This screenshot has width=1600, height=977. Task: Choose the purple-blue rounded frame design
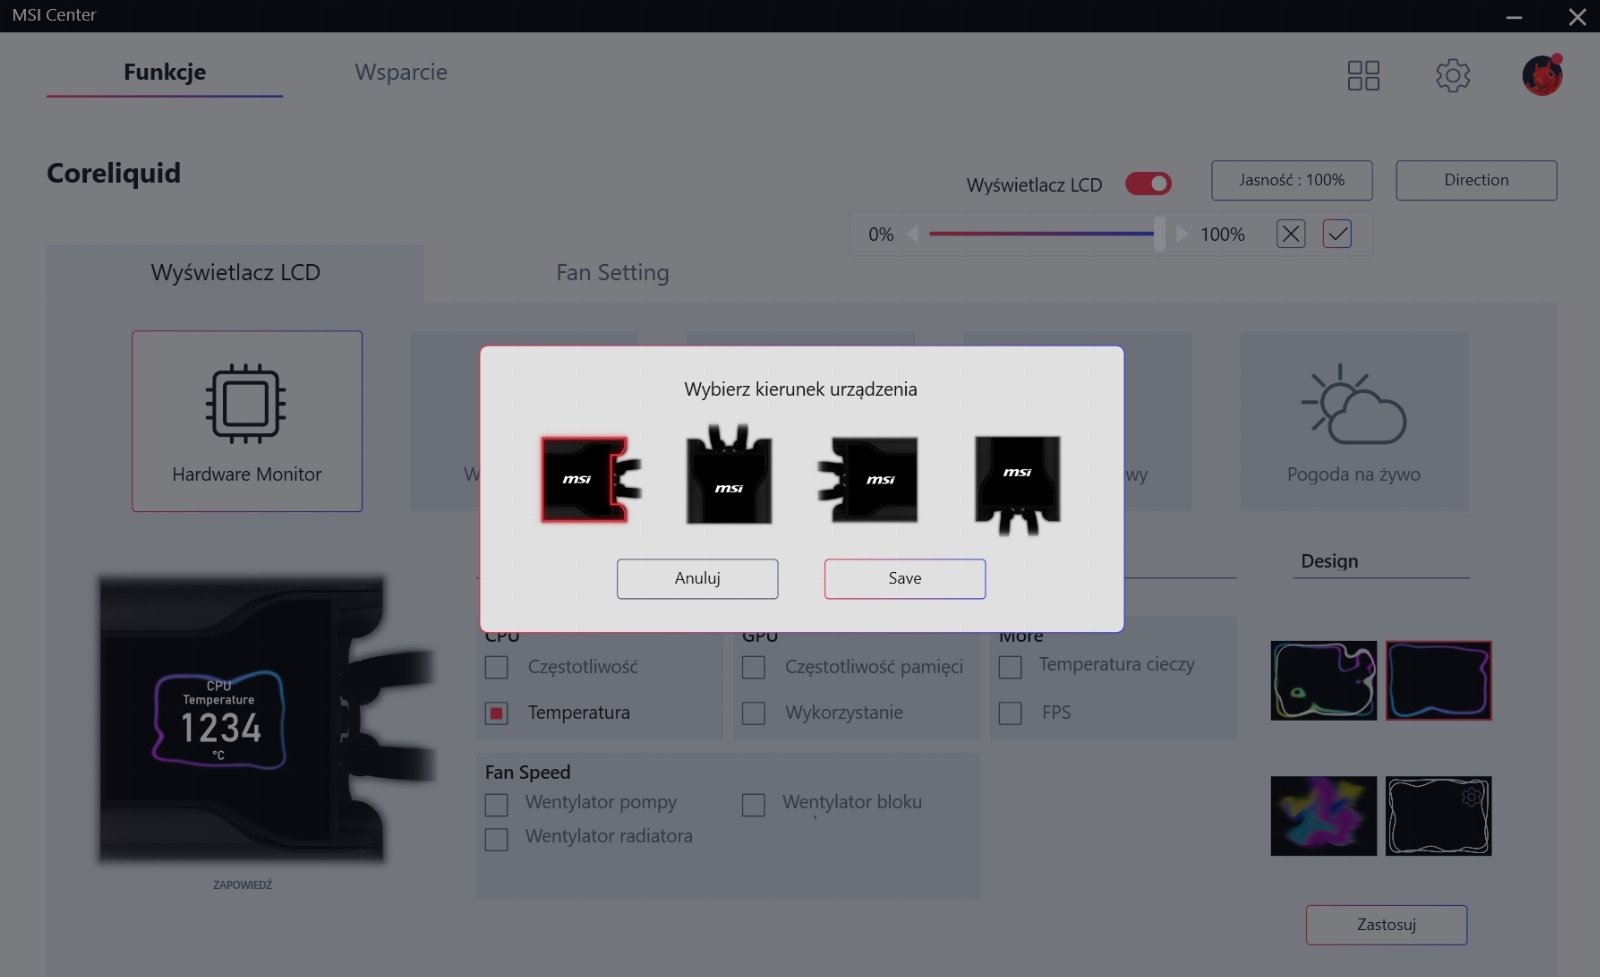[1438, 681]
